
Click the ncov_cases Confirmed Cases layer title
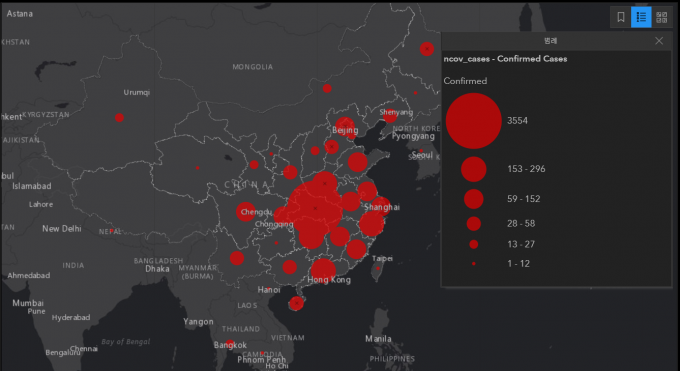505,59
